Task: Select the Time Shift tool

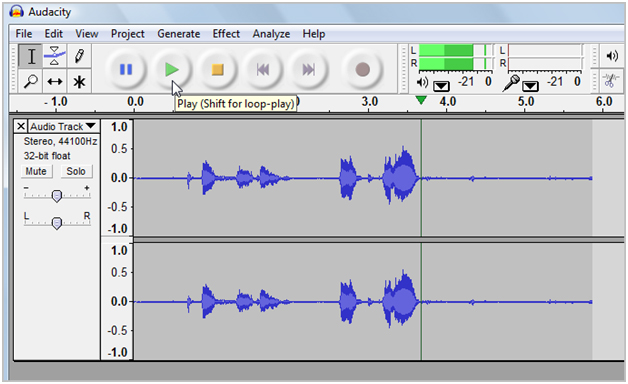Action: point(55,81)
